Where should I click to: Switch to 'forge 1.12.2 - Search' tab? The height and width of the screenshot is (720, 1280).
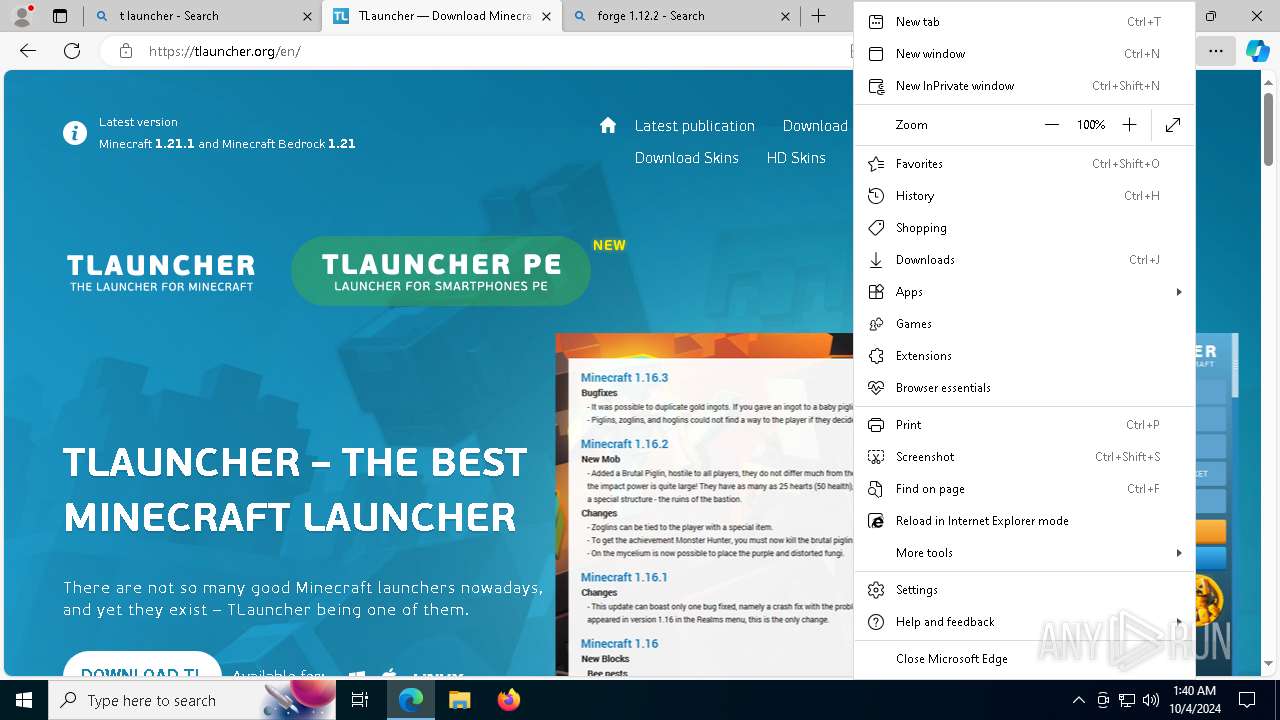pyautogui.click(x=681, y=16)
